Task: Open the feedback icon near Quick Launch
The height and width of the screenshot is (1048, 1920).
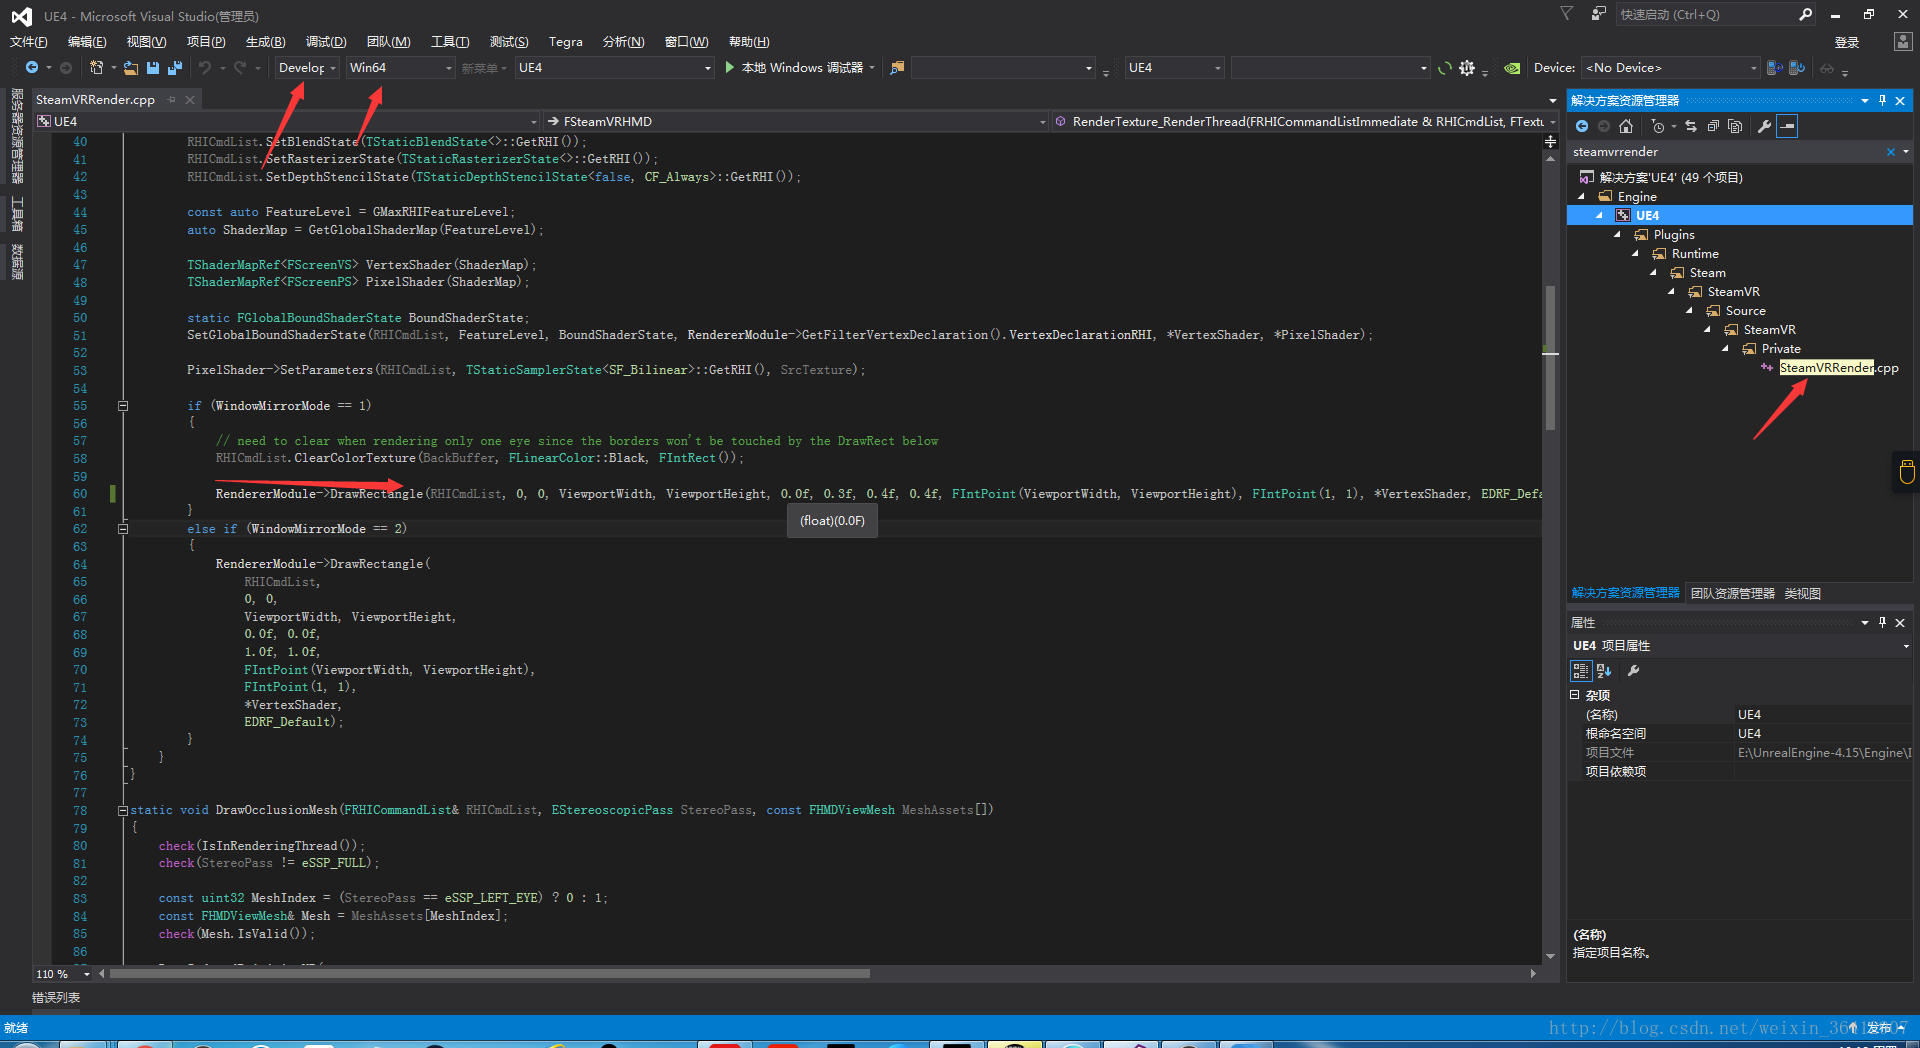Action: click(x=1599, y=14)
